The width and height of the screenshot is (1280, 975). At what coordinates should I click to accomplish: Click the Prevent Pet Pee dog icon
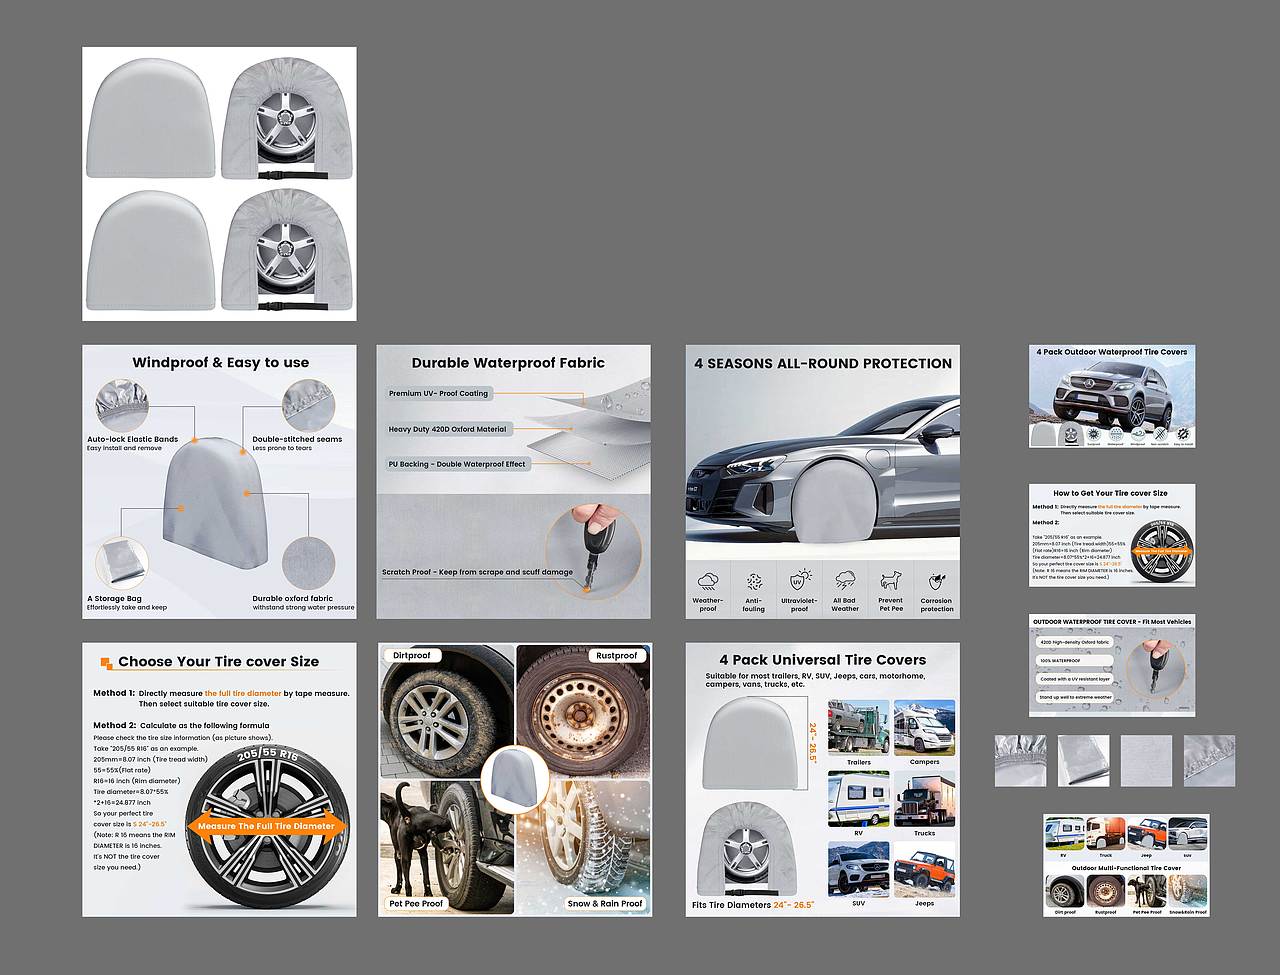[890, 581]
